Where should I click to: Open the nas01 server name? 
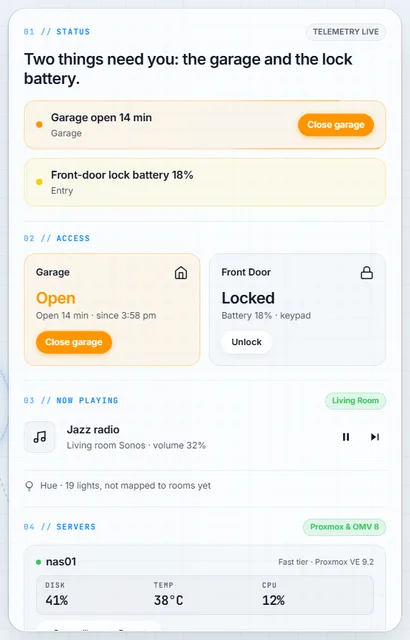point(61,562)
